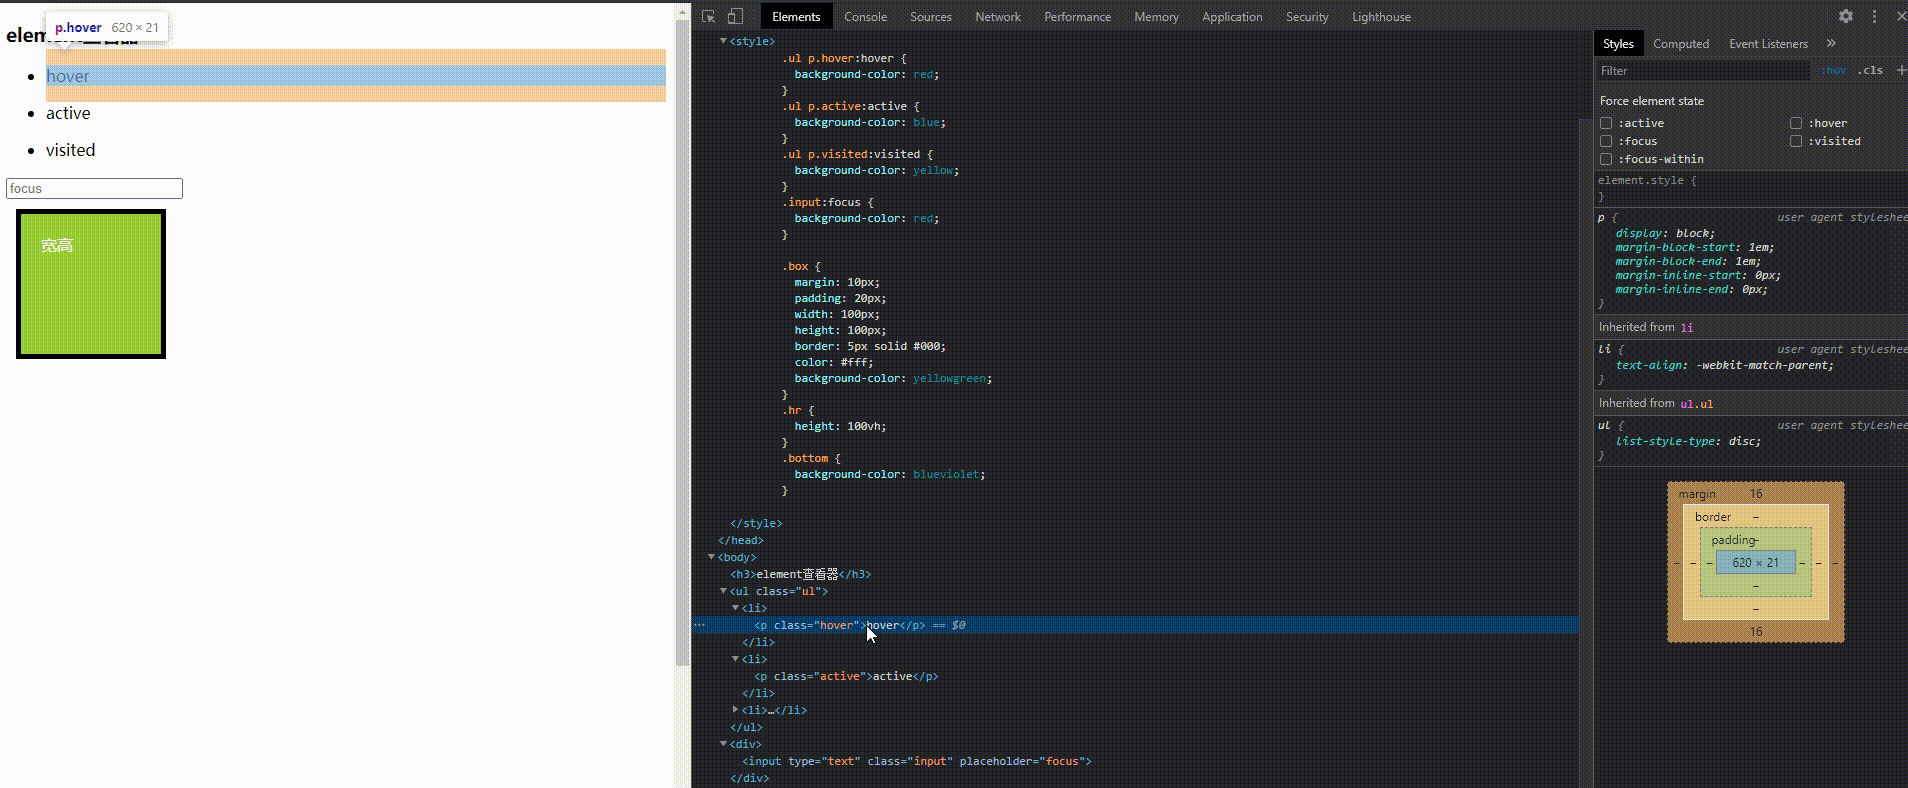Switch to the Application tab

(1232, 17)
